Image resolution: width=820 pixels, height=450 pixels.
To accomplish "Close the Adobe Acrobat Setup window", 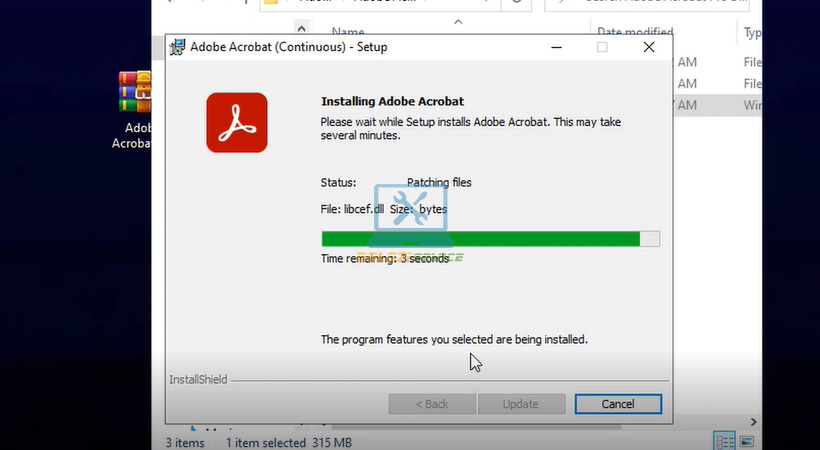I will 649,47.
